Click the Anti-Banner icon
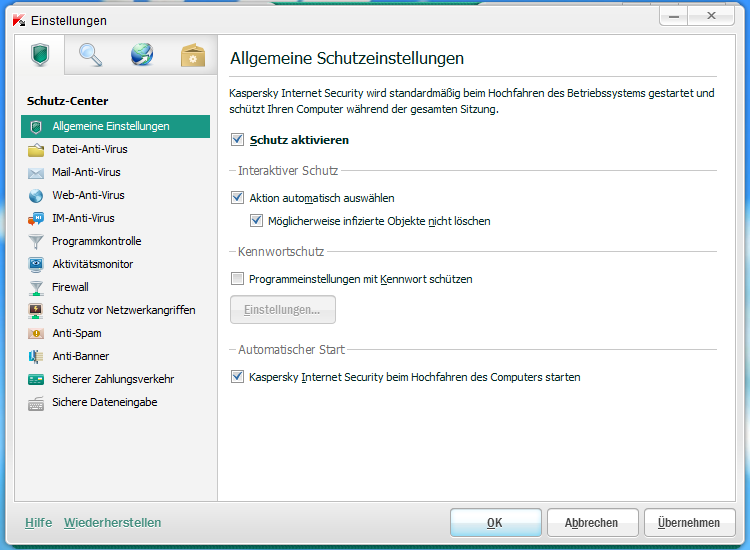This screenshot has width=750, height=550. tap(36, 356)
